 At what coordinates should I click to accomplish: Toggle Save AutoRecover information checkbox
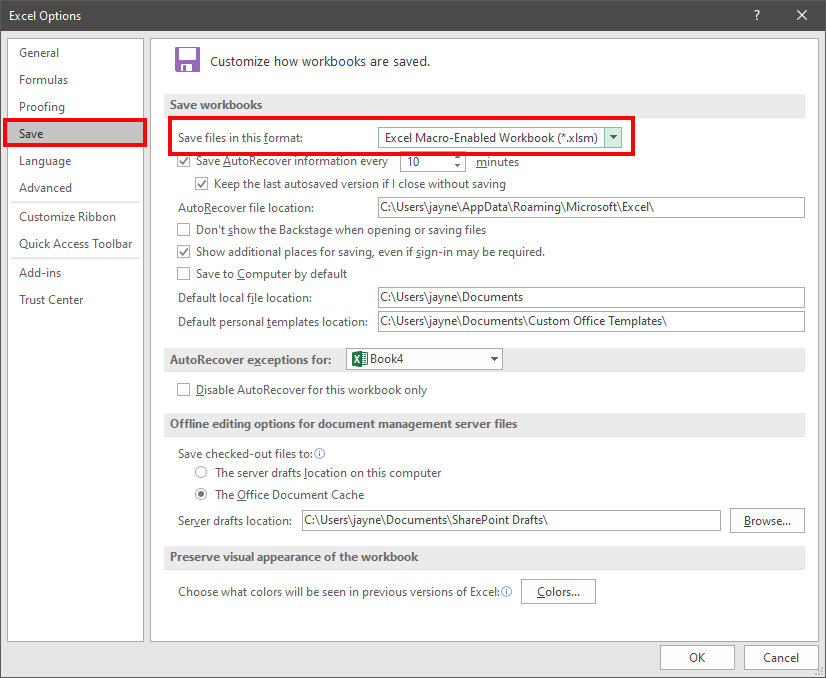(x=183, y=161)
